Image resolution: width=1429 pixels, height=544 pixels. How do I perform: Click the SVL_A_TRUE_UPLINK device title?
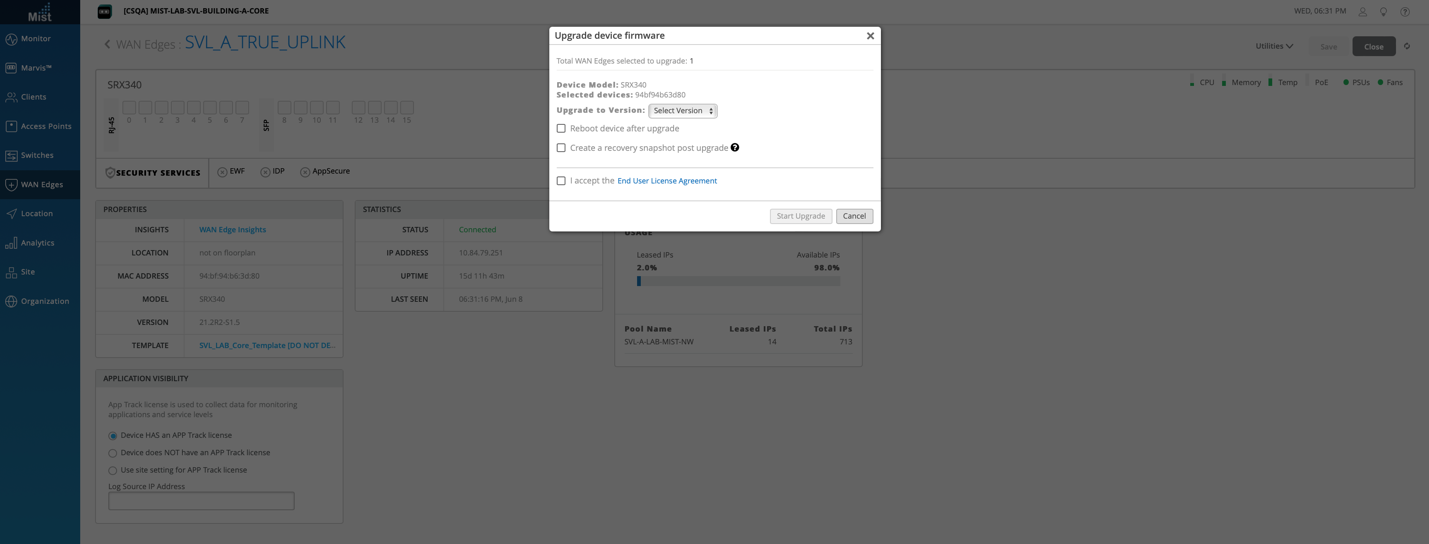click(265, 43)
